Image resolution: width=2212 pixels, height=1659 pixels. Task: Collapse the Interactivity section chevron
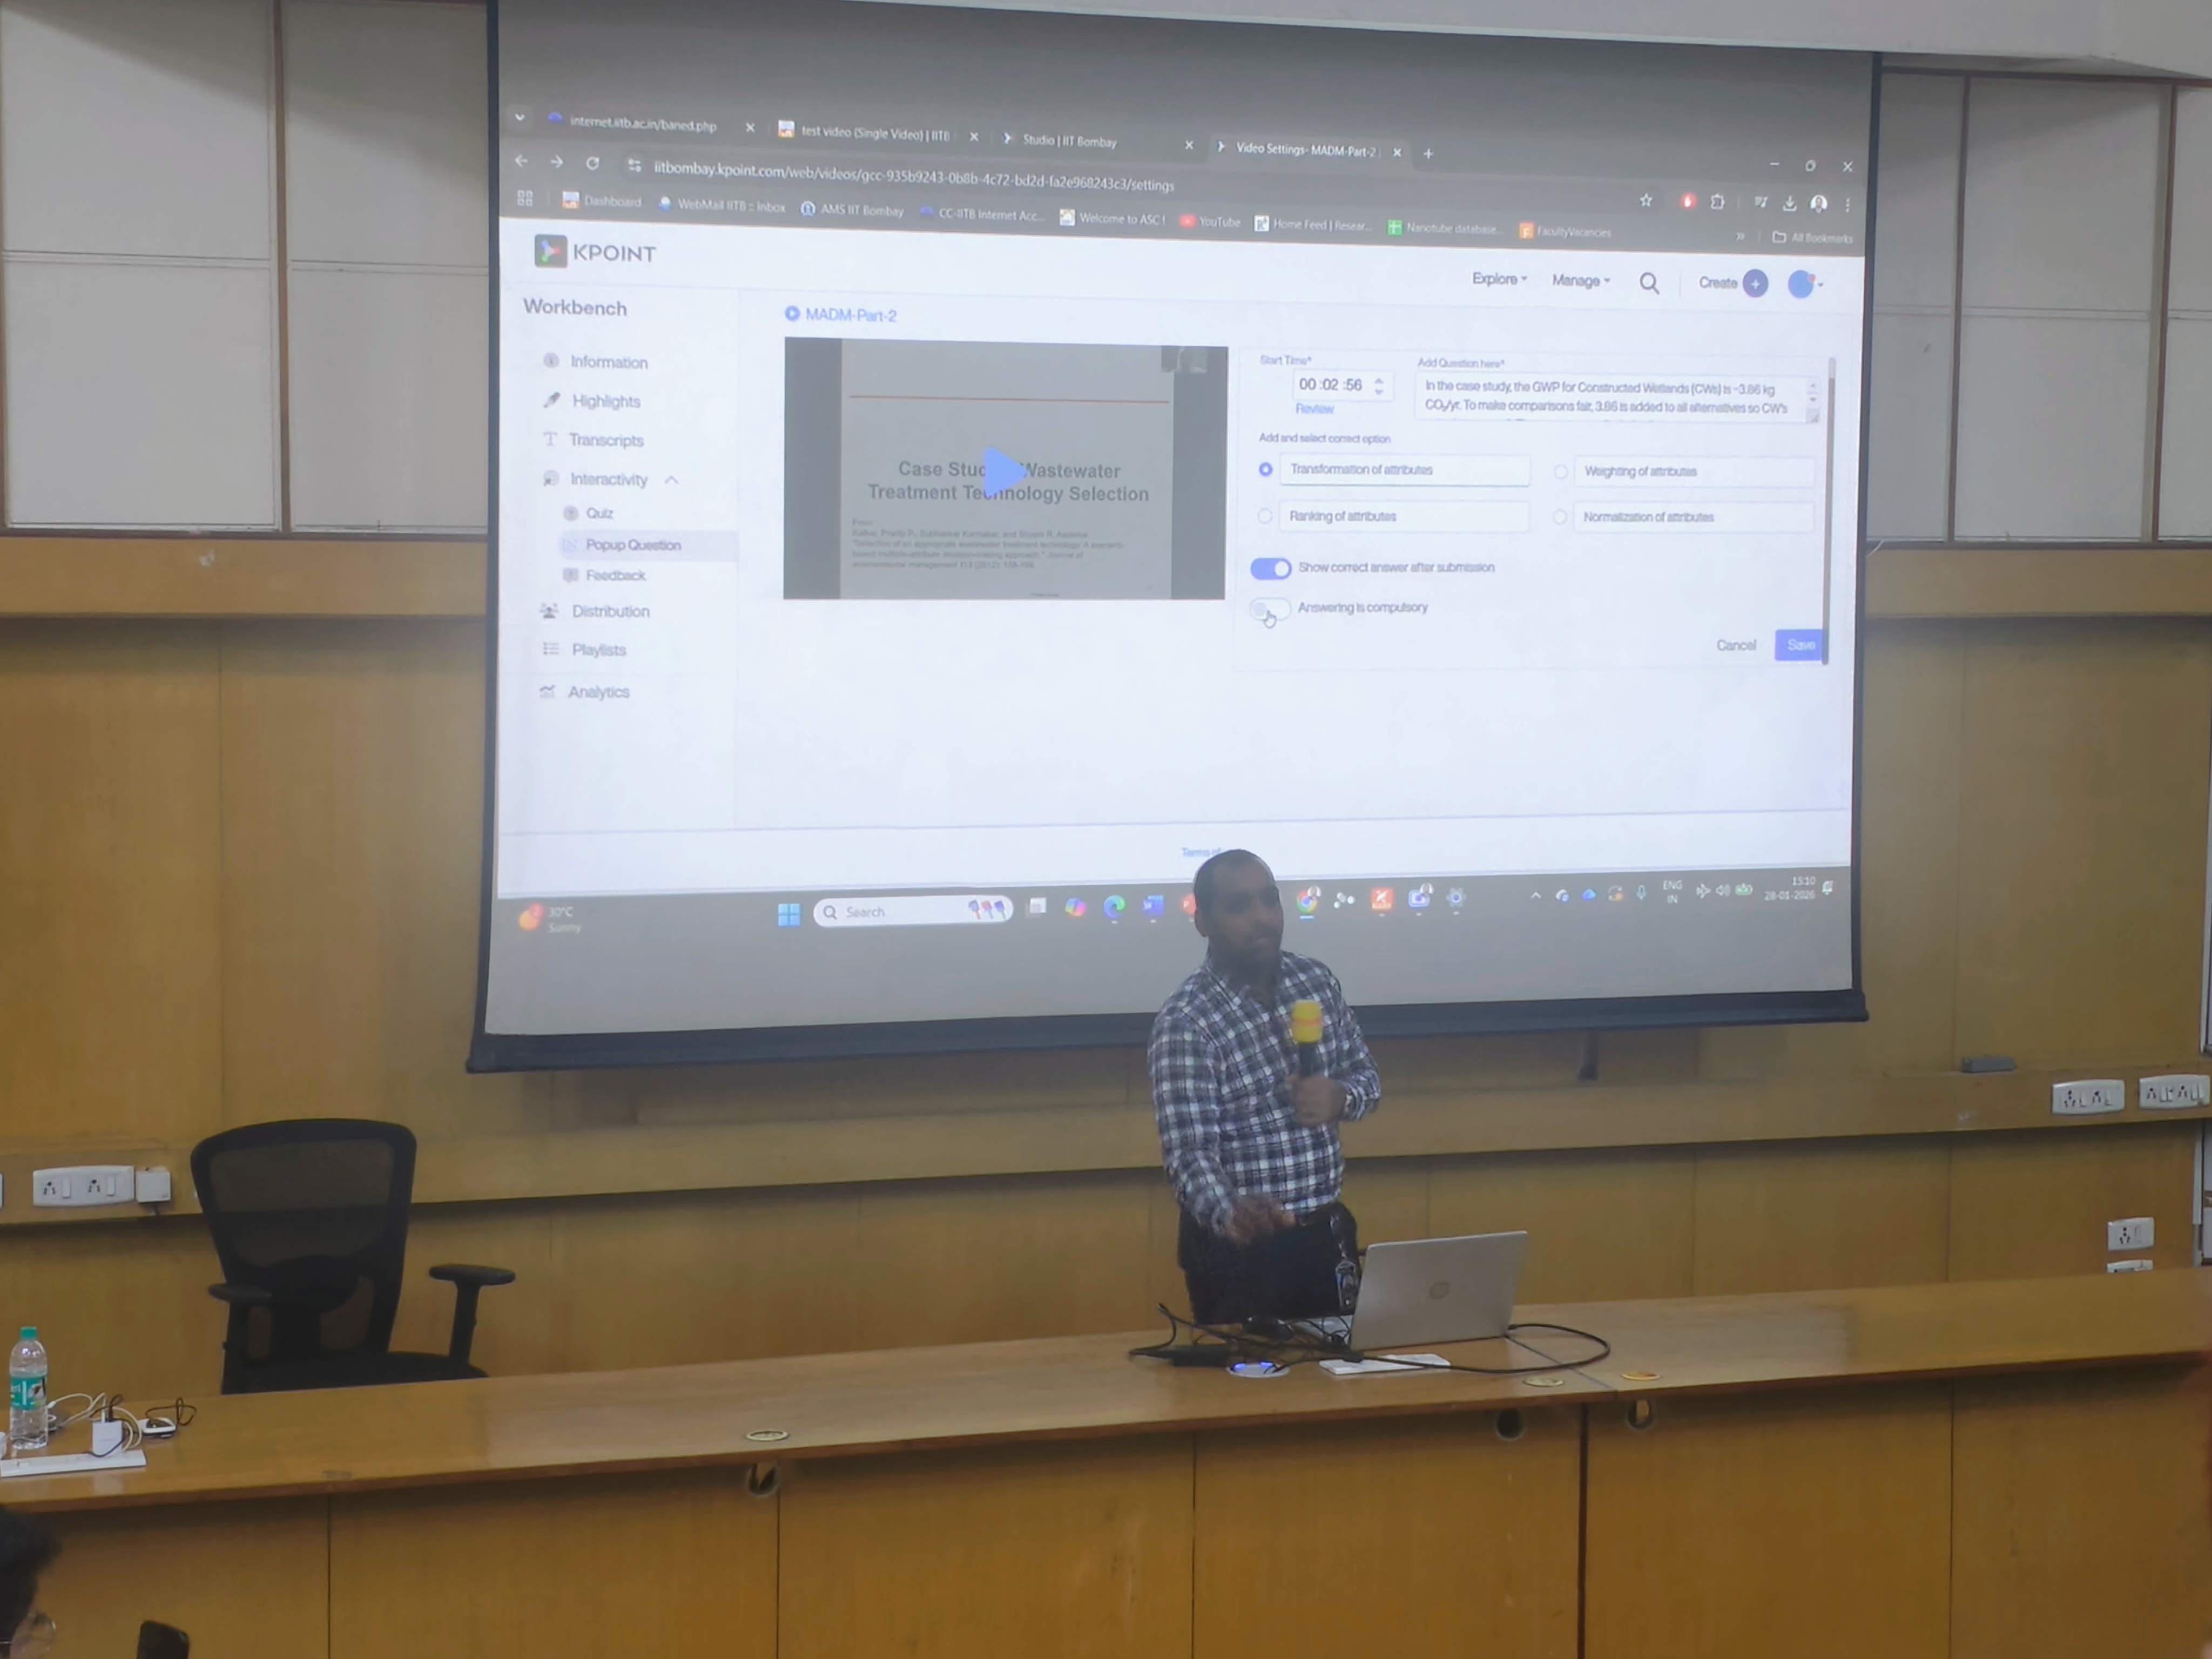[672, 480]
